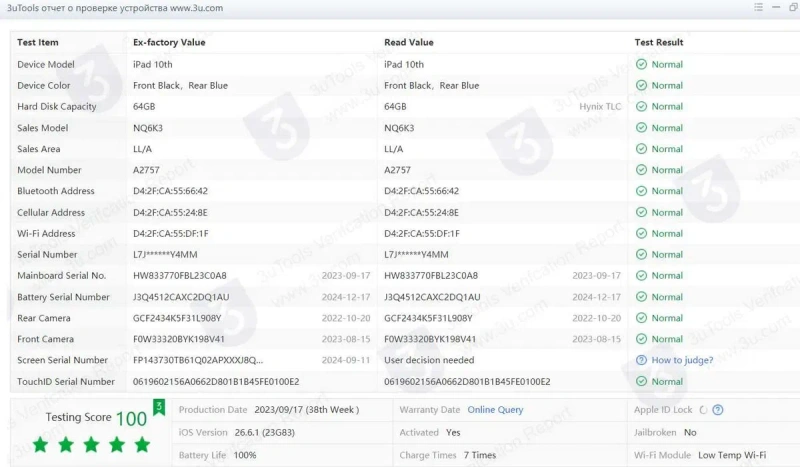Click the list menu icon in title bar
This screenshot has height=467, width=800.
click(759, 7)
